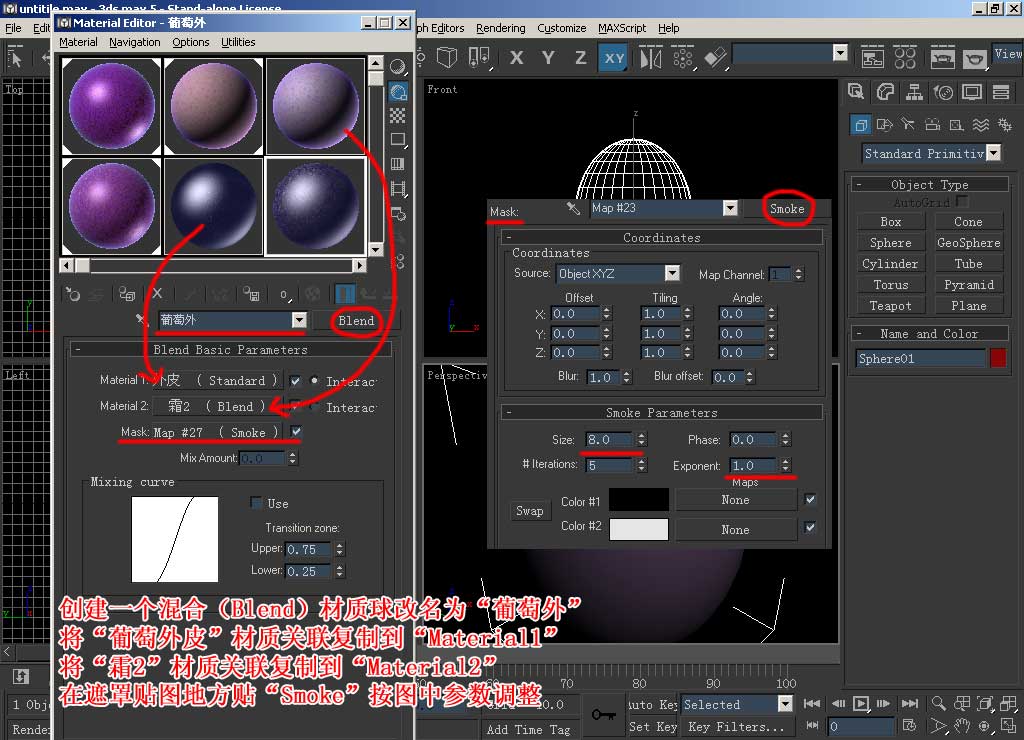Open the Hierarchy command panel tab
Image resolution: width=1024 pixels, height=740 pixels.
click(914, 92)
